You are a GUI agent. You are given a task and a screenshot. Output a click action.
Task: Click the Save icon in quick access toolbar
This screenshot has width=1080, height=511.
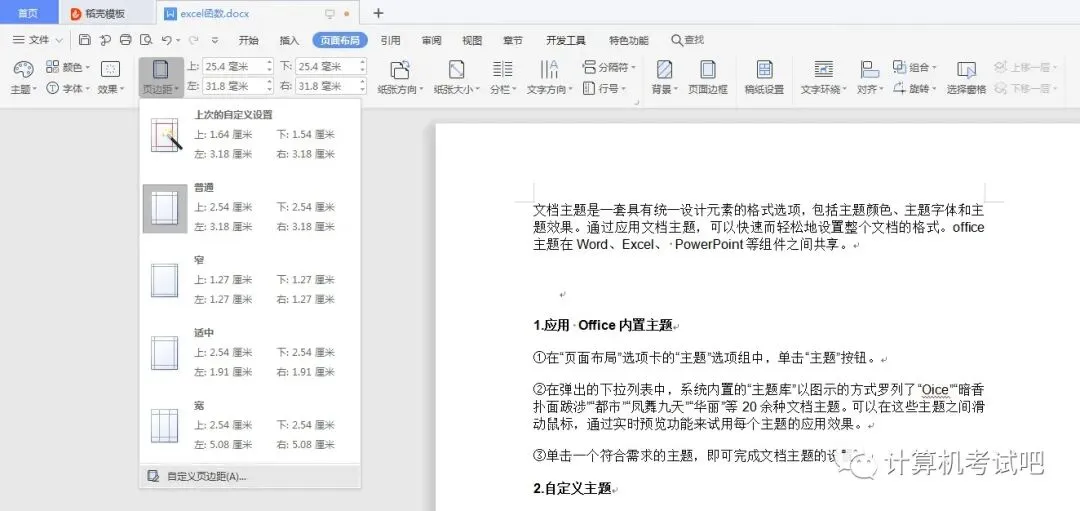pos(85,40)
